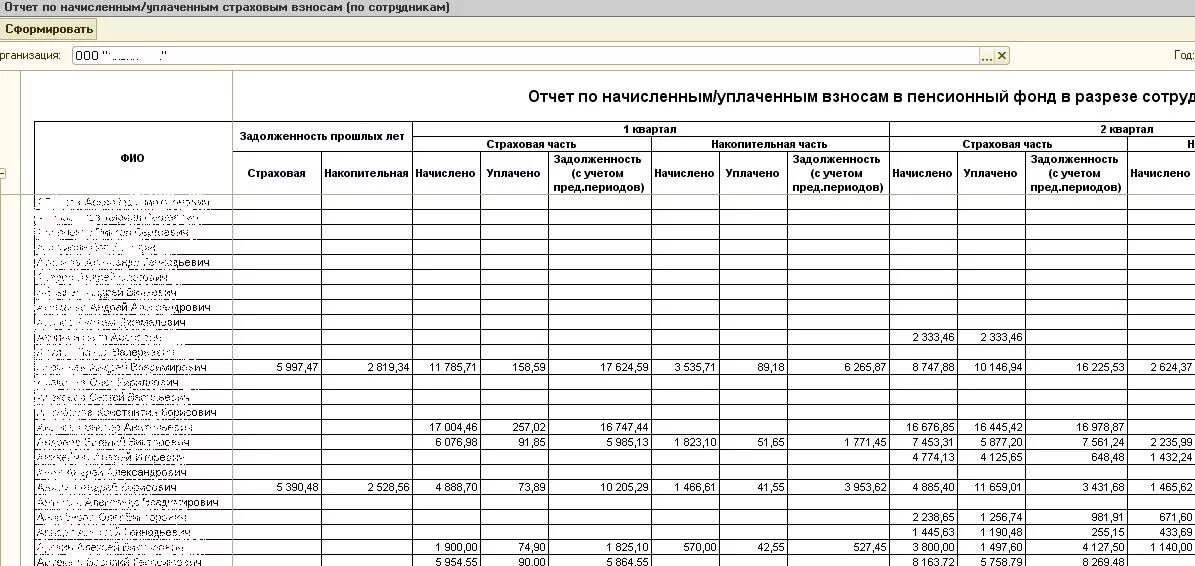Select cell with value 8 747,88

[924, 367]
